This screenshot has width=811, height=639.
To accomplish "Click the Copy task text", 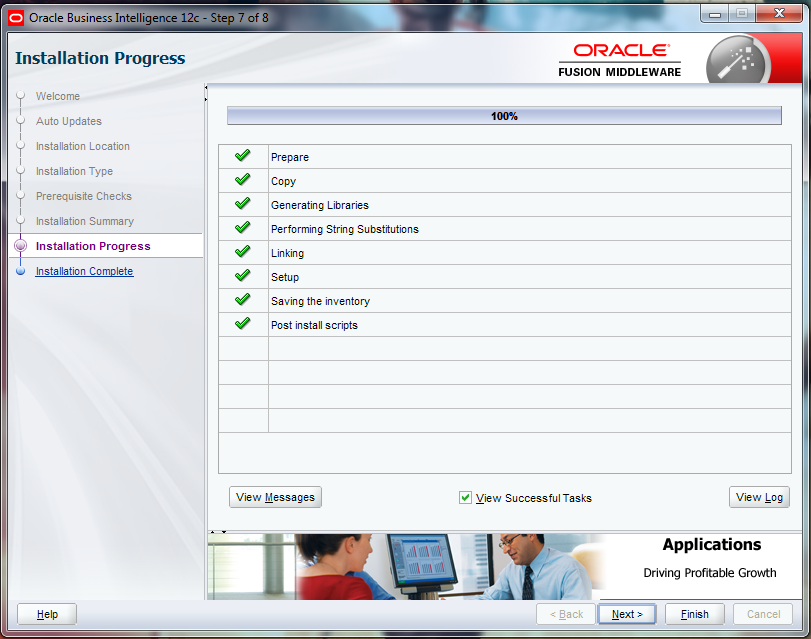I will (x=283, y=182).
